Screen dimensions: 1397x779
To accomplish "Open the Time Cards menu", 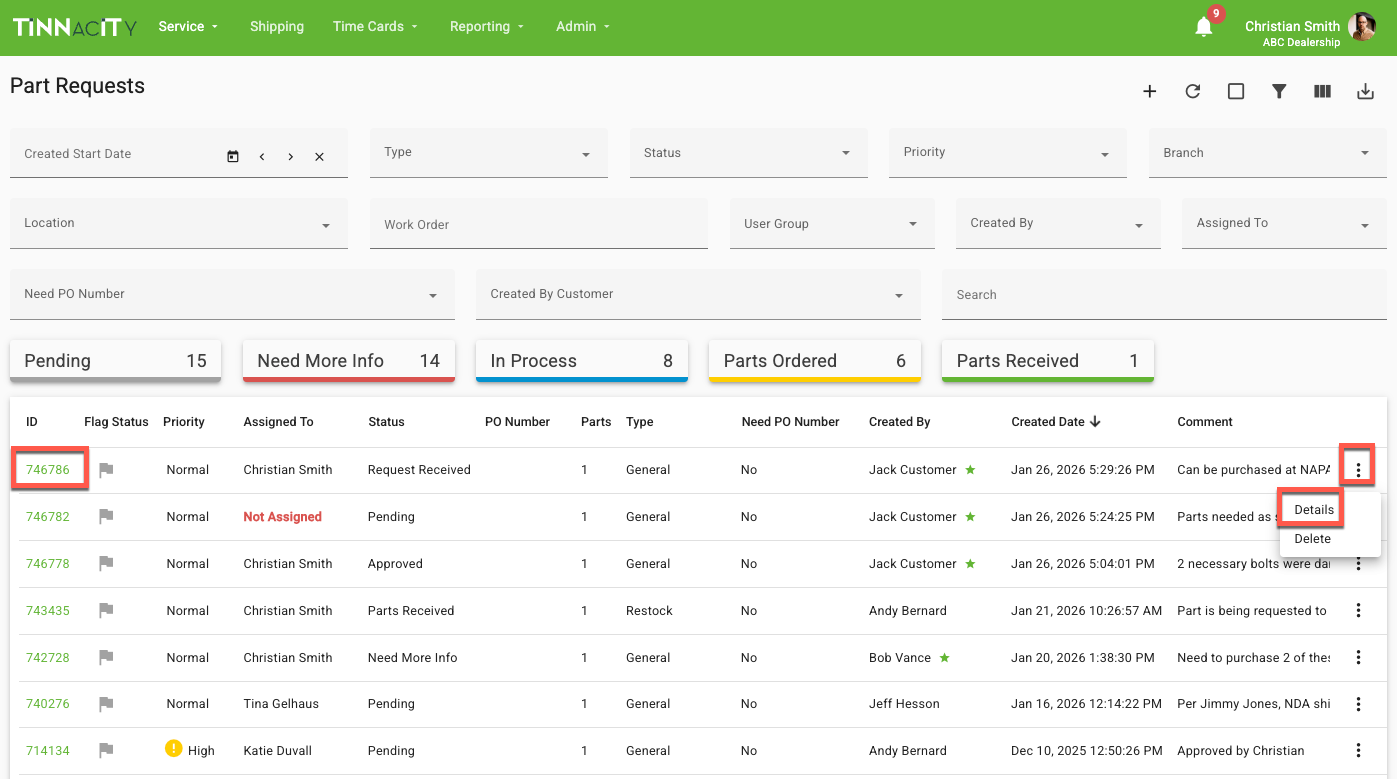I will click(x=376, y=27).
